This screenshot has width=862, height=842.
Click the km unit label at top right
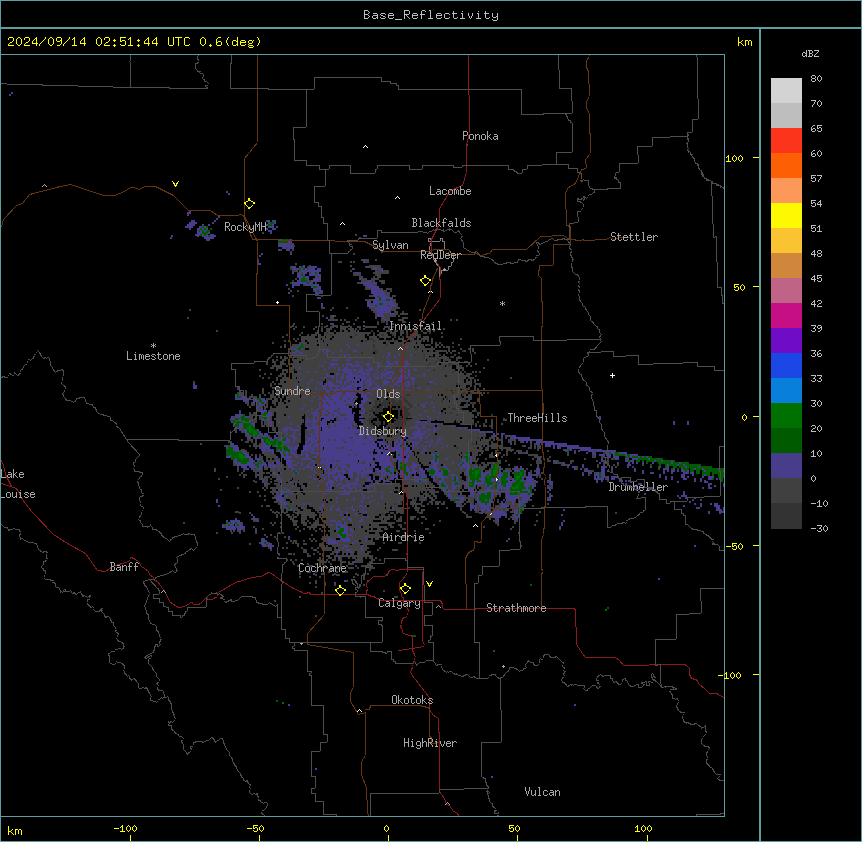click(745, 42)
